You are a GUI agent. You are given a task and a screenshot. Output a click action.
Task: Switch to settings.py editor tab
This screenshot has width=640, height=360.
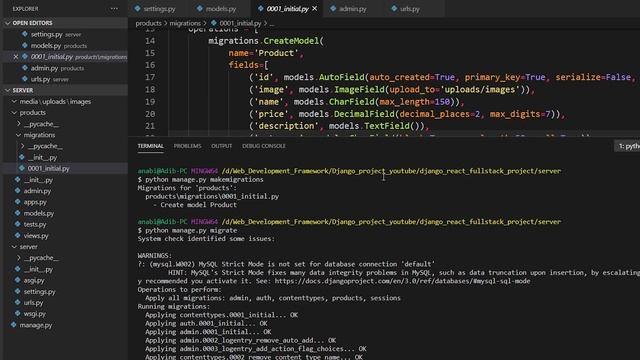(x=159, y=9)
